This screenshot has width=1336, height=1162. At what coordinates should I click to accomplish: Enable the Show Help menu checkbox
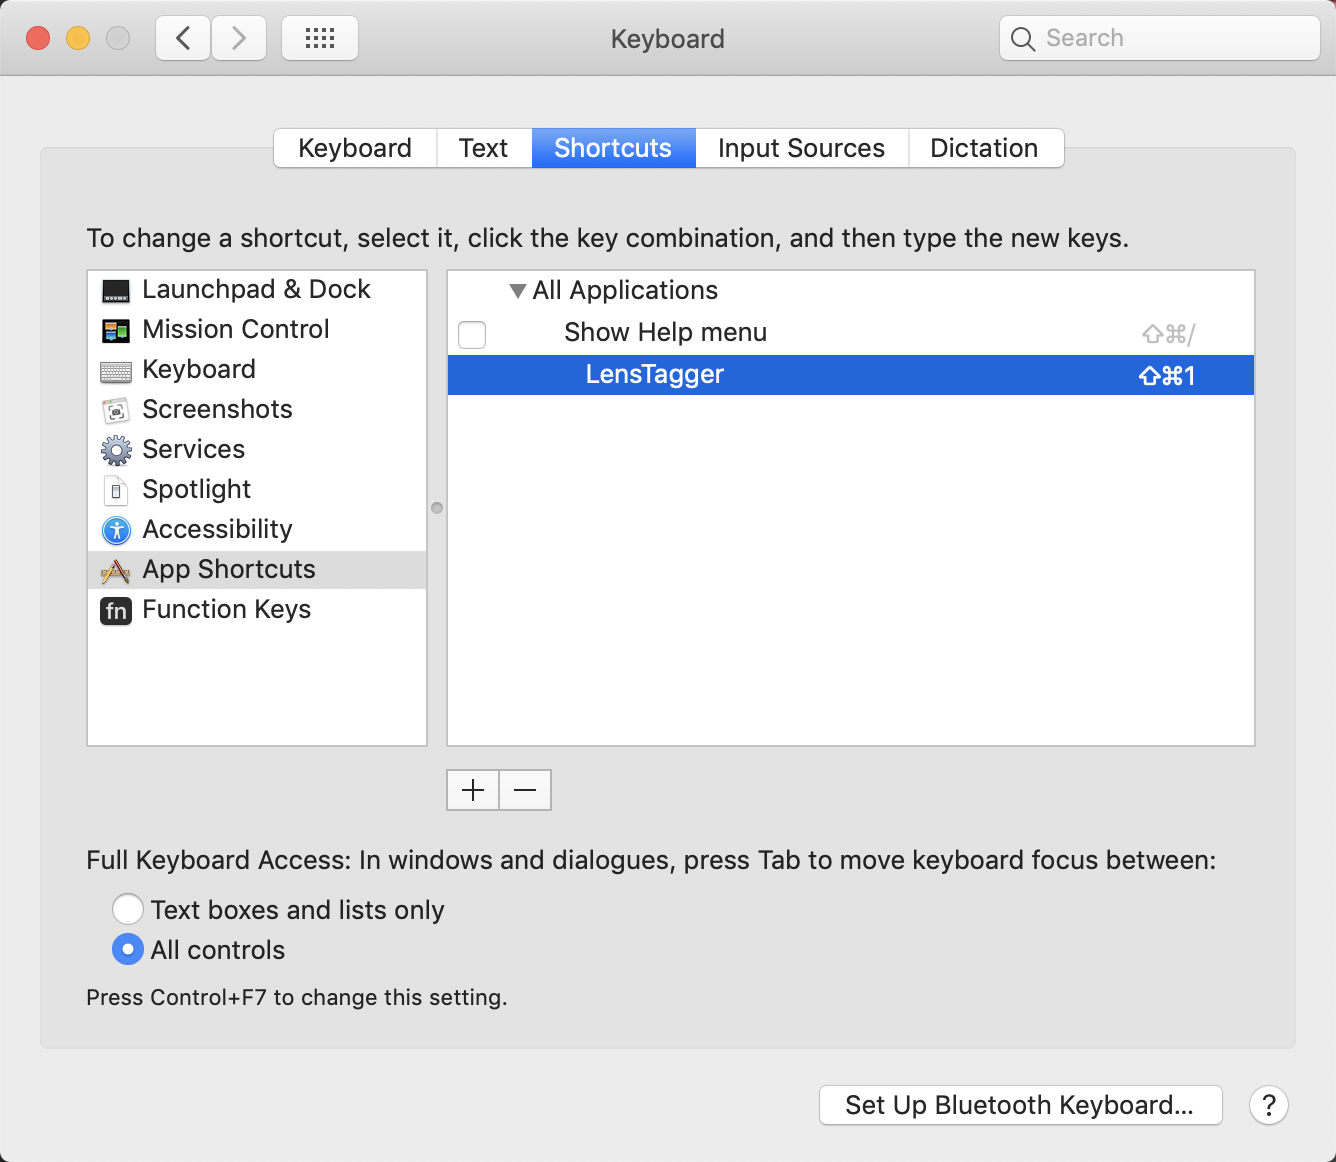472,334
